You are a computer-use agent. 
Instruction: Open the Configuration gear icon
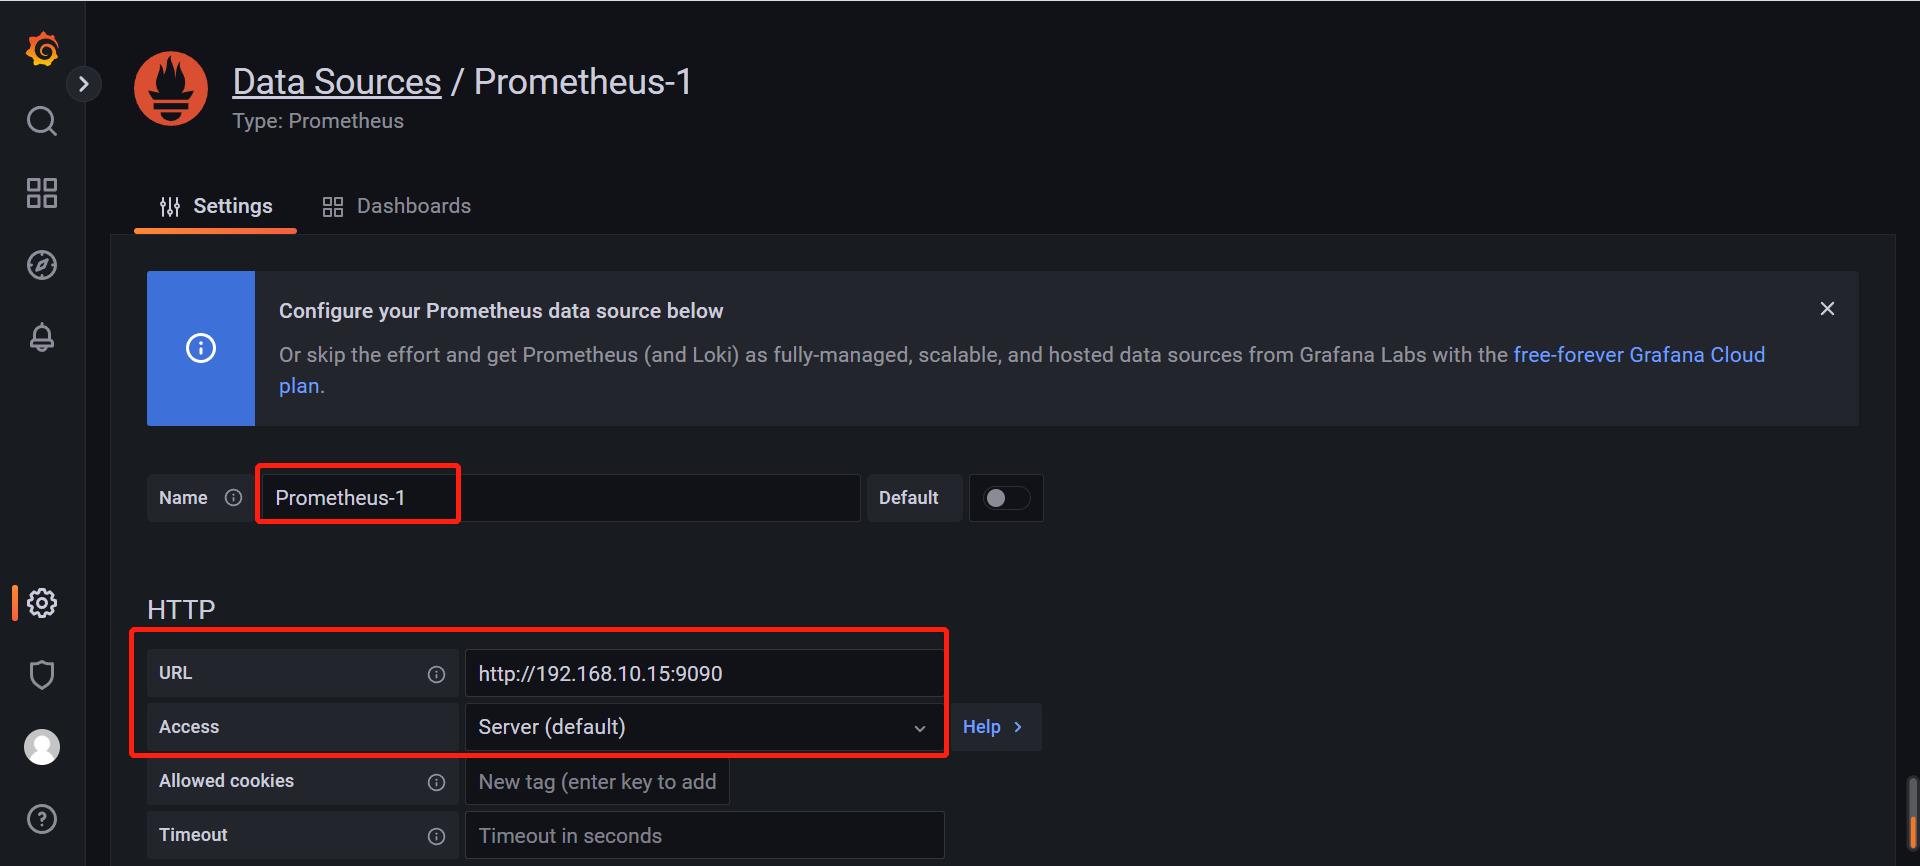42,603
